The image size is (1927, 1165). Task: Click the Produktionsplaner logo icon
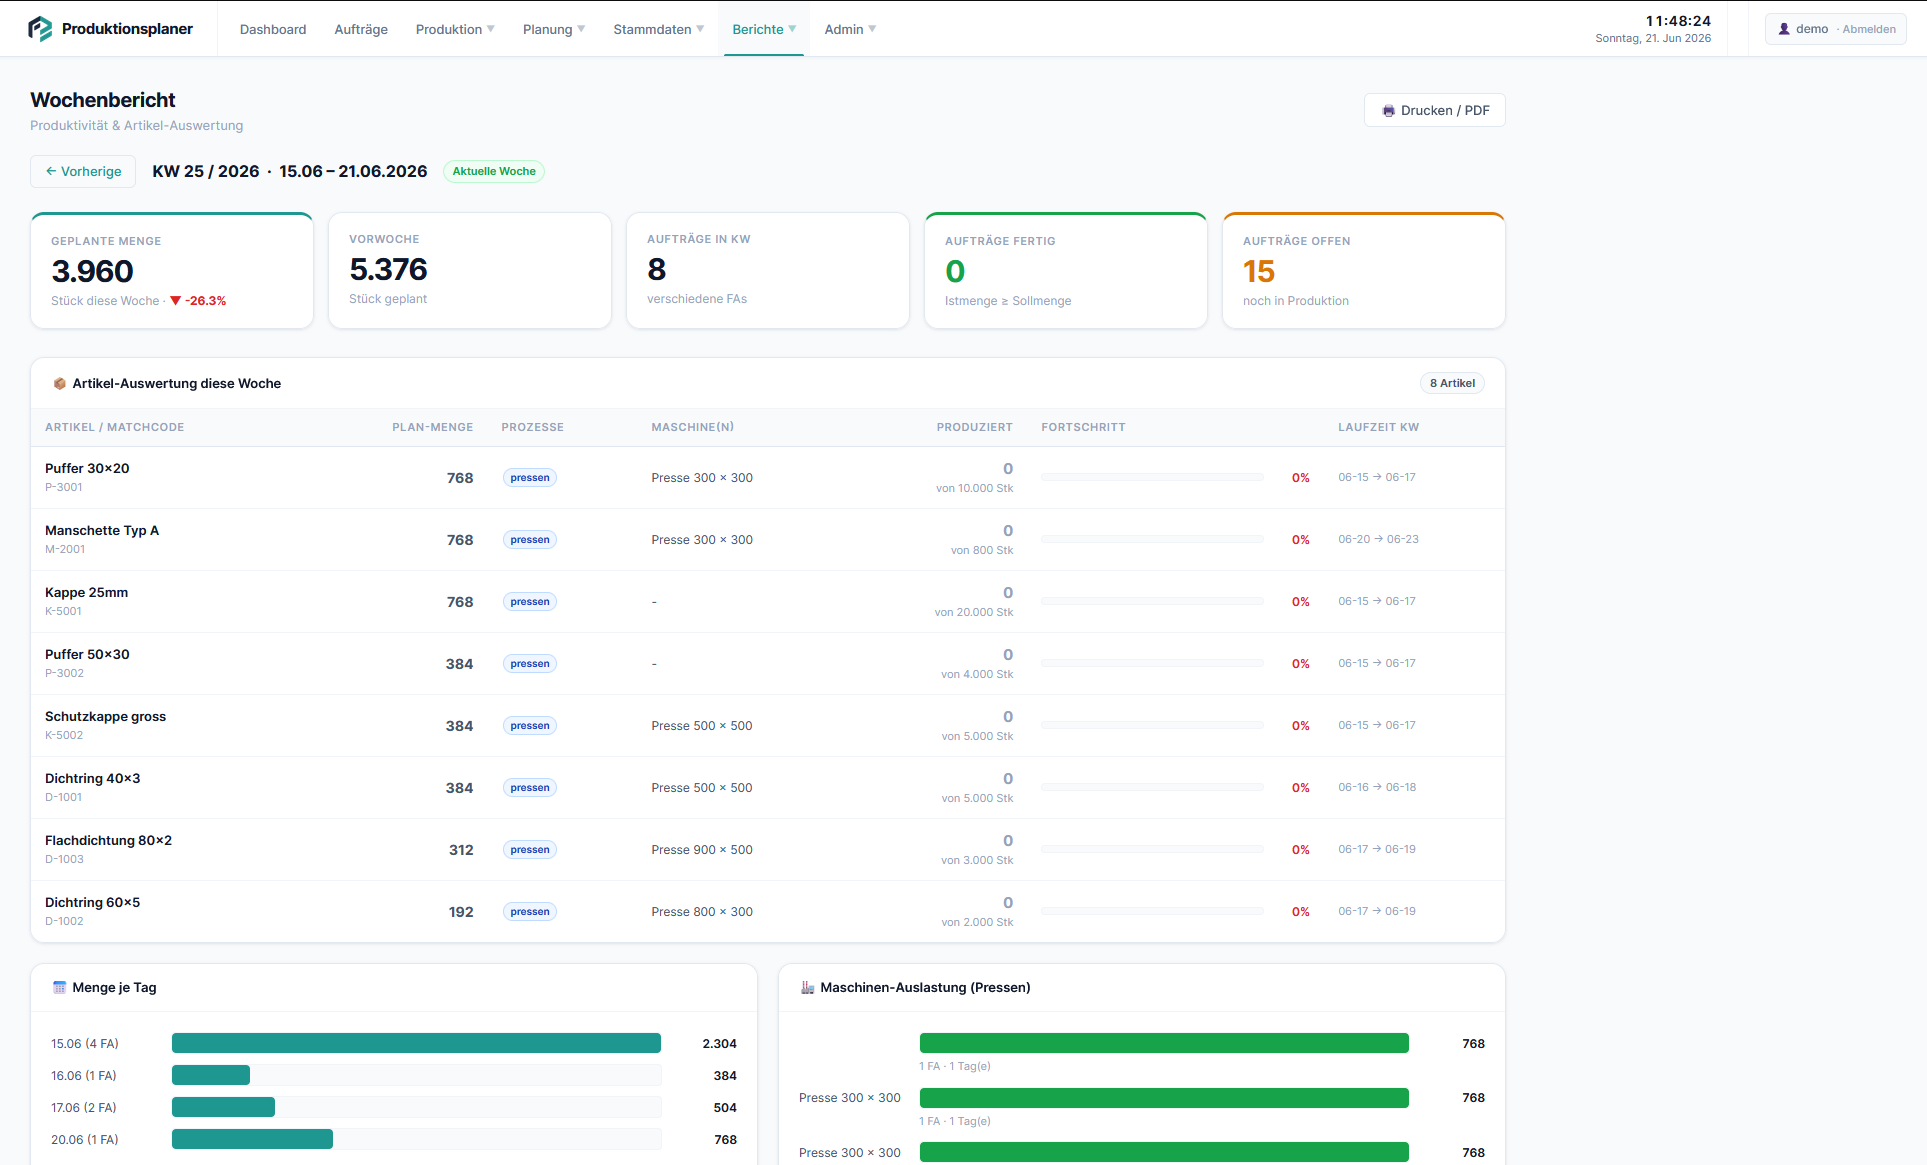(x=40, y=29)
